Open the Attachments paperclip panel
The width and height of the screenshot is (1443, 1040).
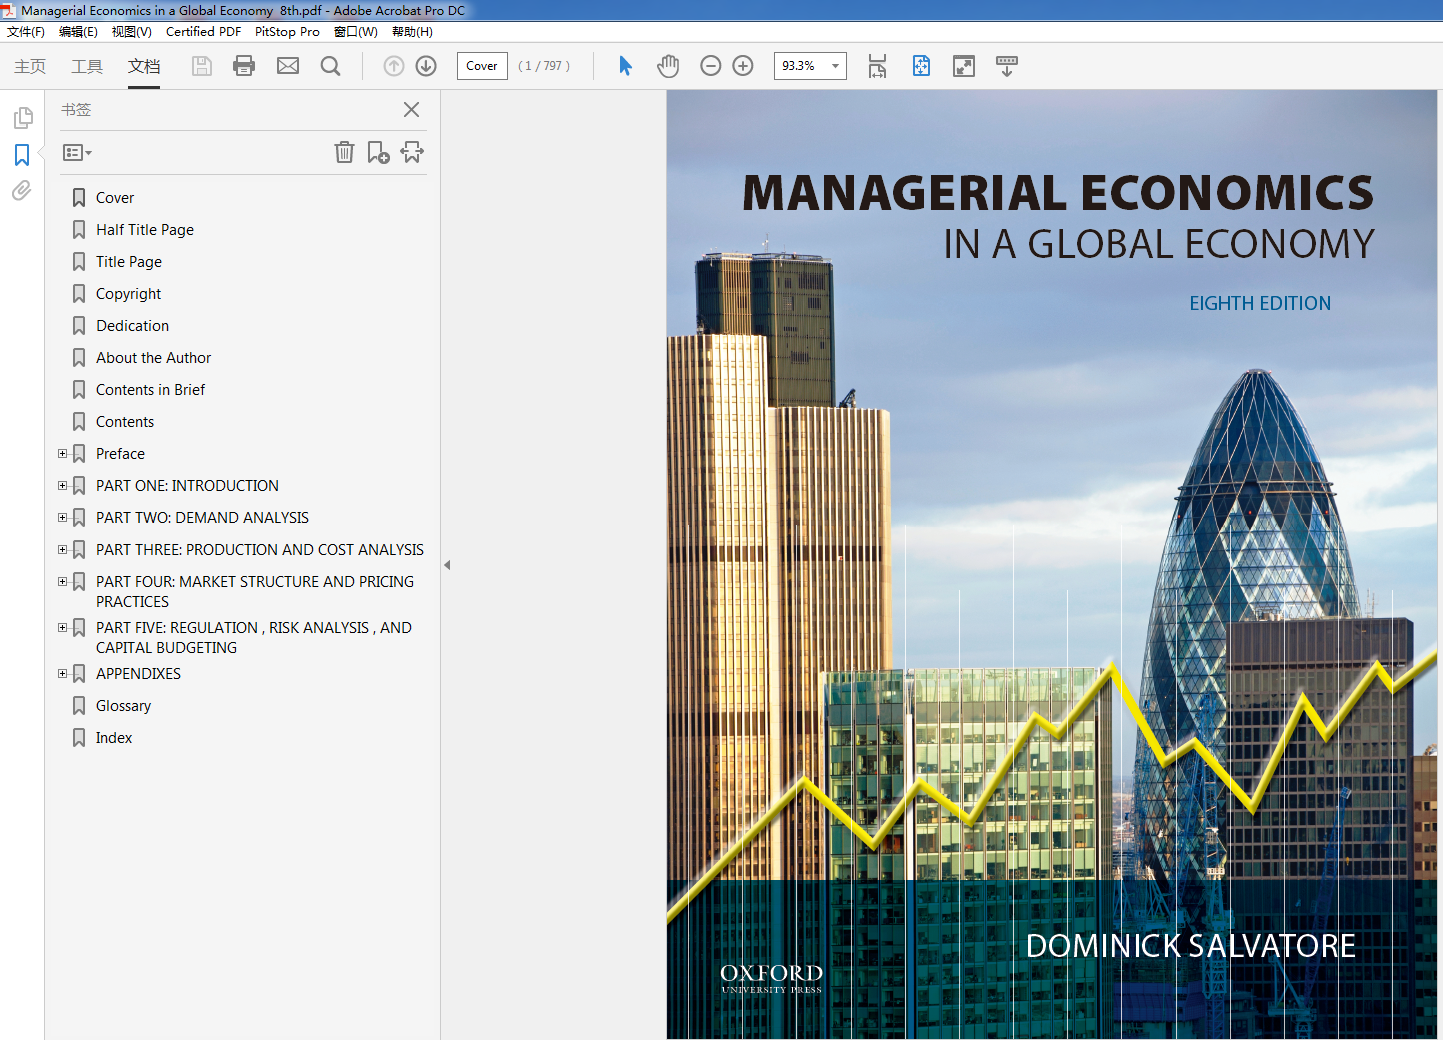pos(22,190)
